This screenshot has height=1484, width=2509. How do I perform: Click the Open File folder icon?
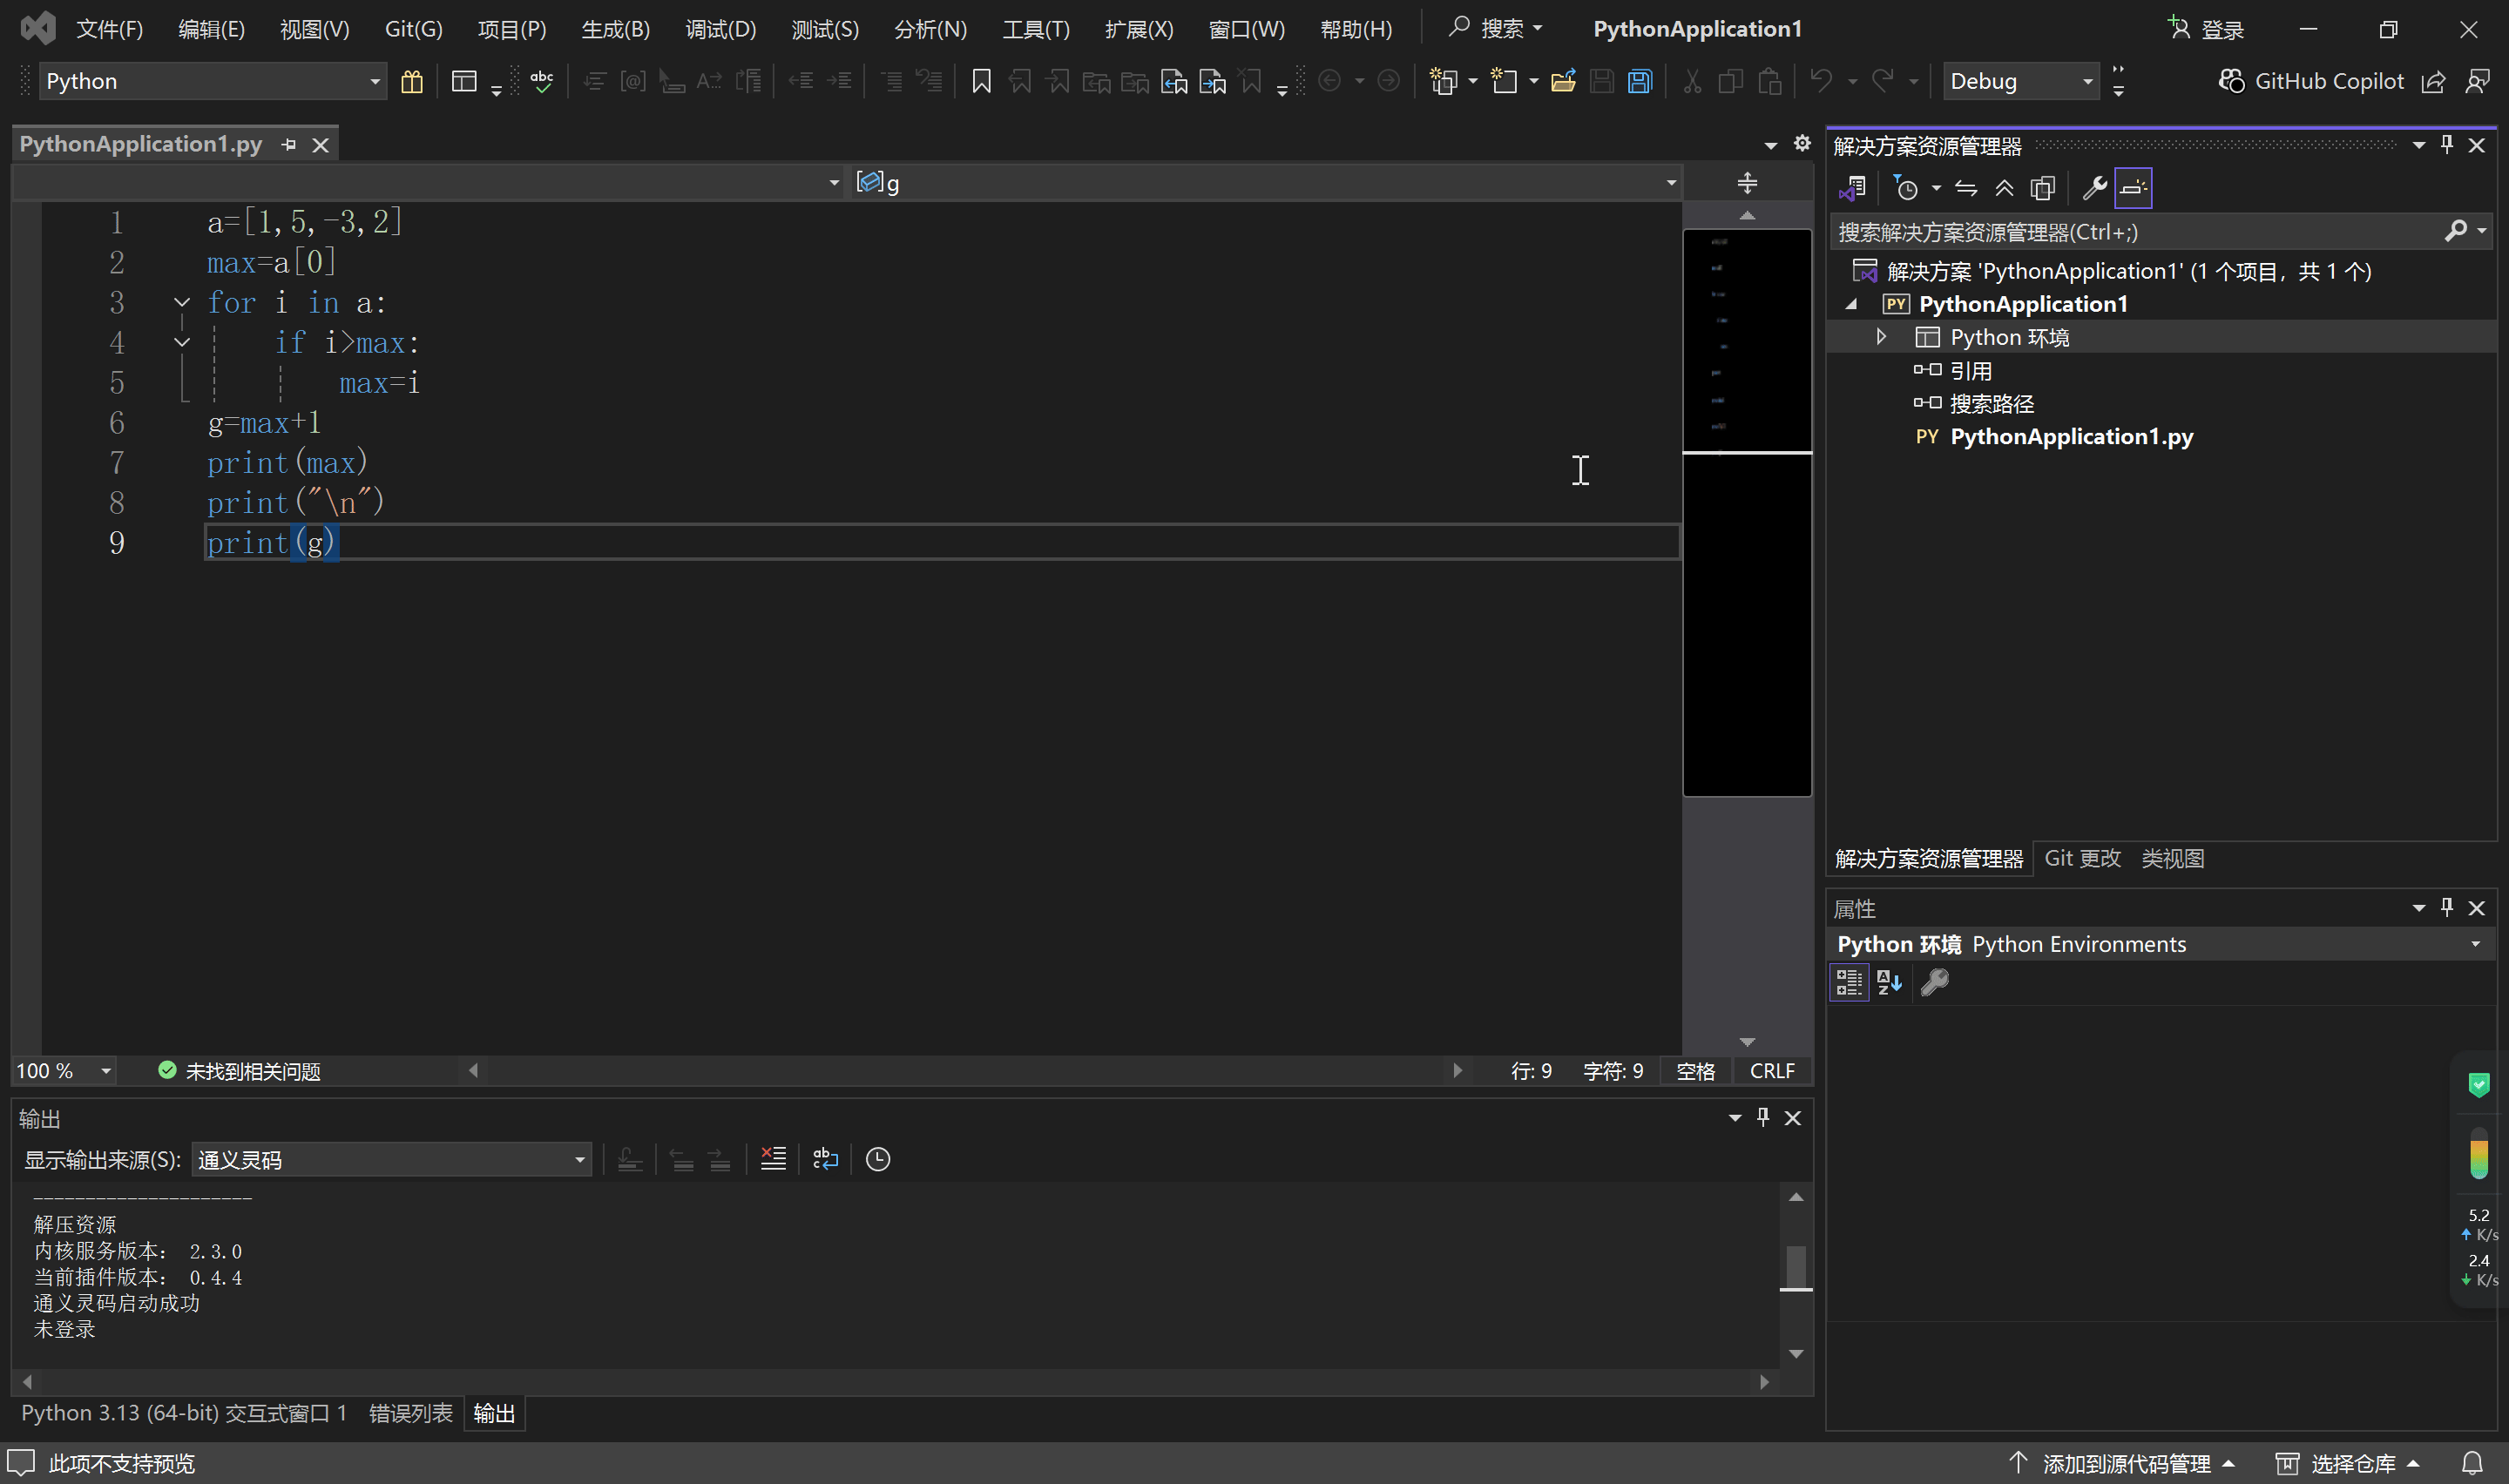(x=1563, y=81)
